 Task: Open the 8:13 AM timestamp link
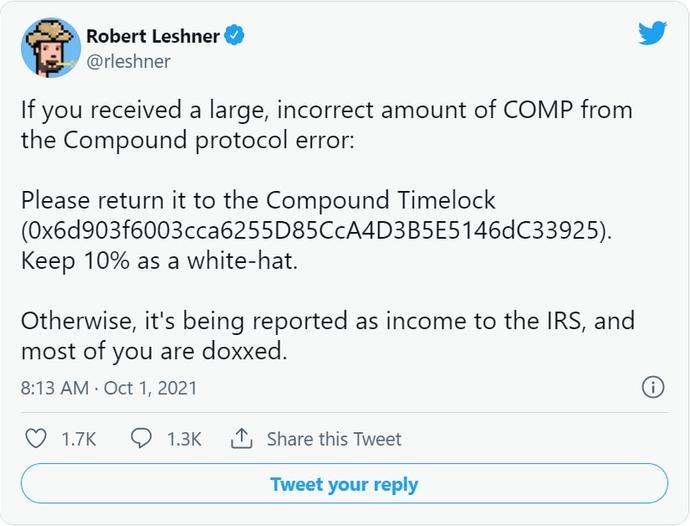55,388
